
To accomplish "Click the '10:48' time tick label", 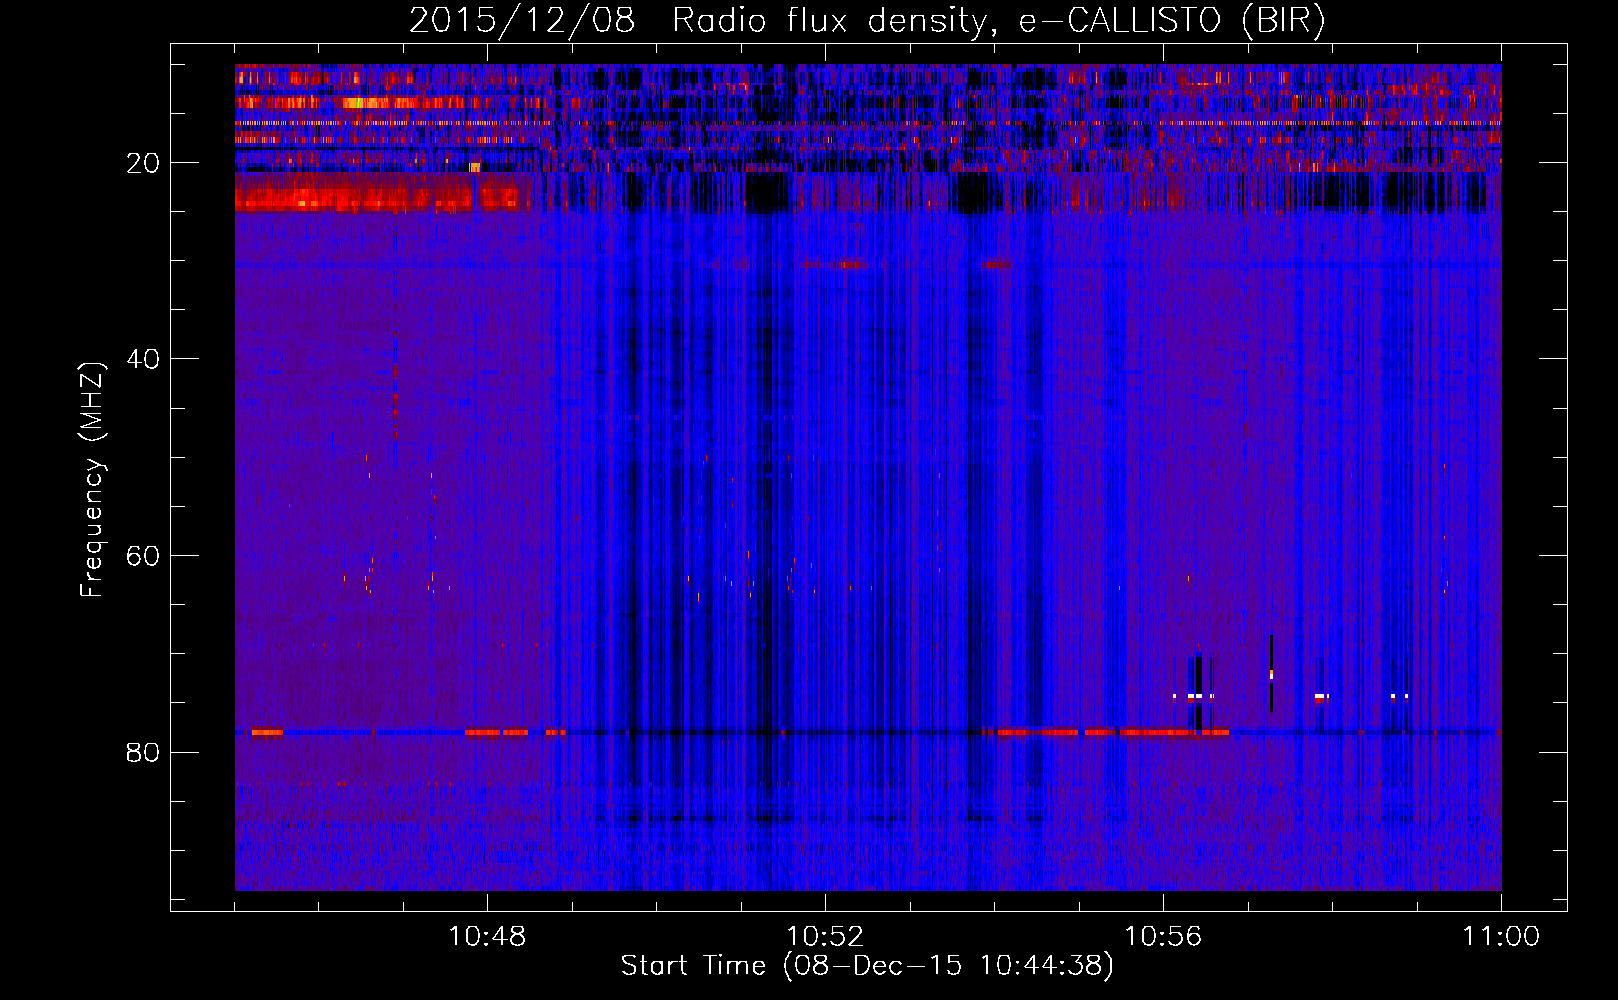I will [487, 937].
